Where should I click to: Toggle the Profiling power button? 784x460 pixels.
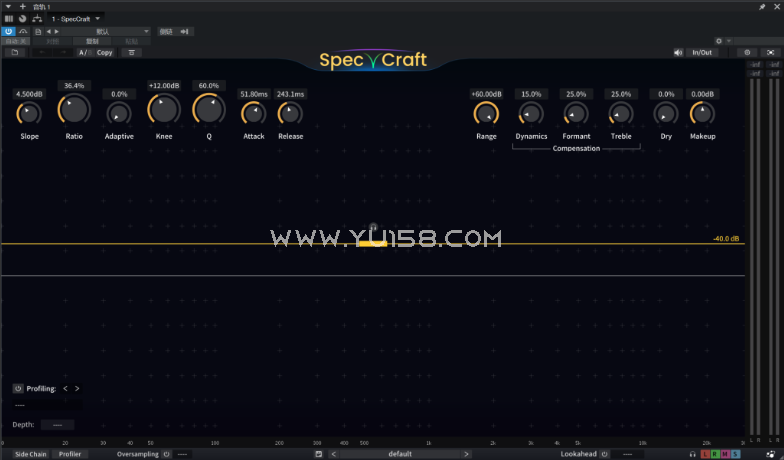(x=18, y=388)
